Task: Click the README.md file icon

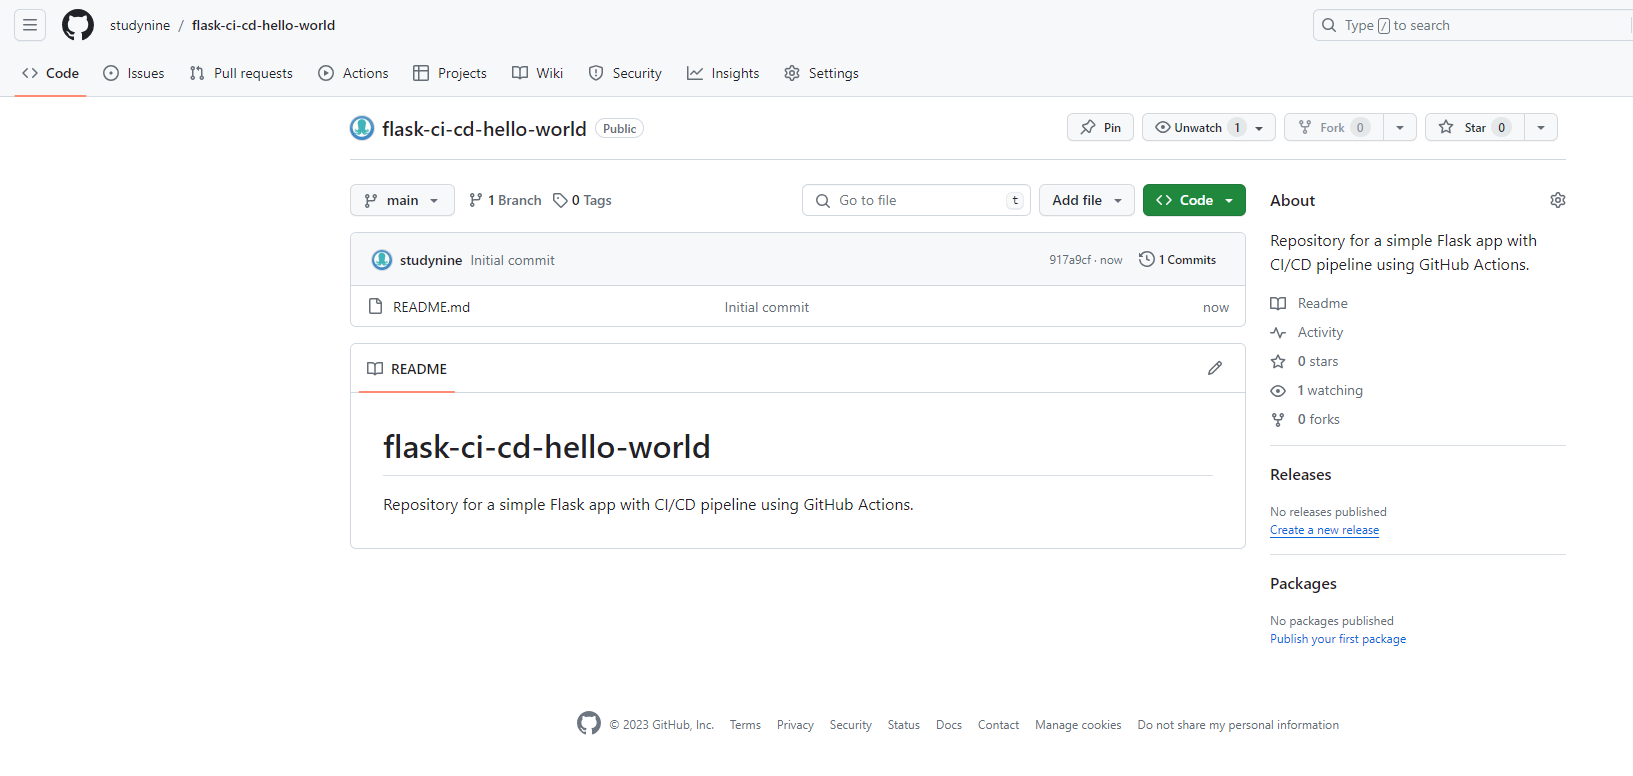Action: (376, 306)
